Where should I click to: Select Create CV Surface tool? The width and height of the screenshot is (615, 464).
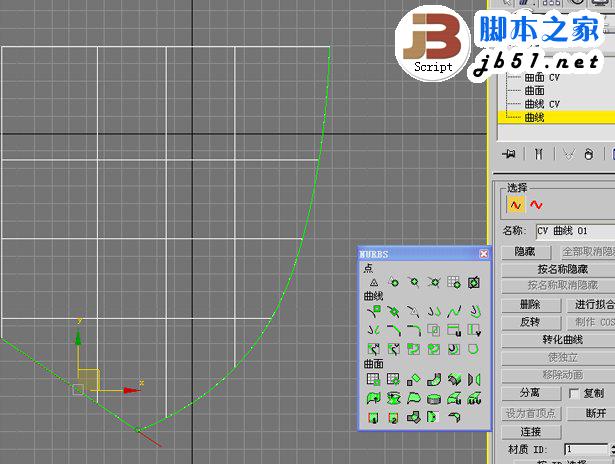click(374, 379)
